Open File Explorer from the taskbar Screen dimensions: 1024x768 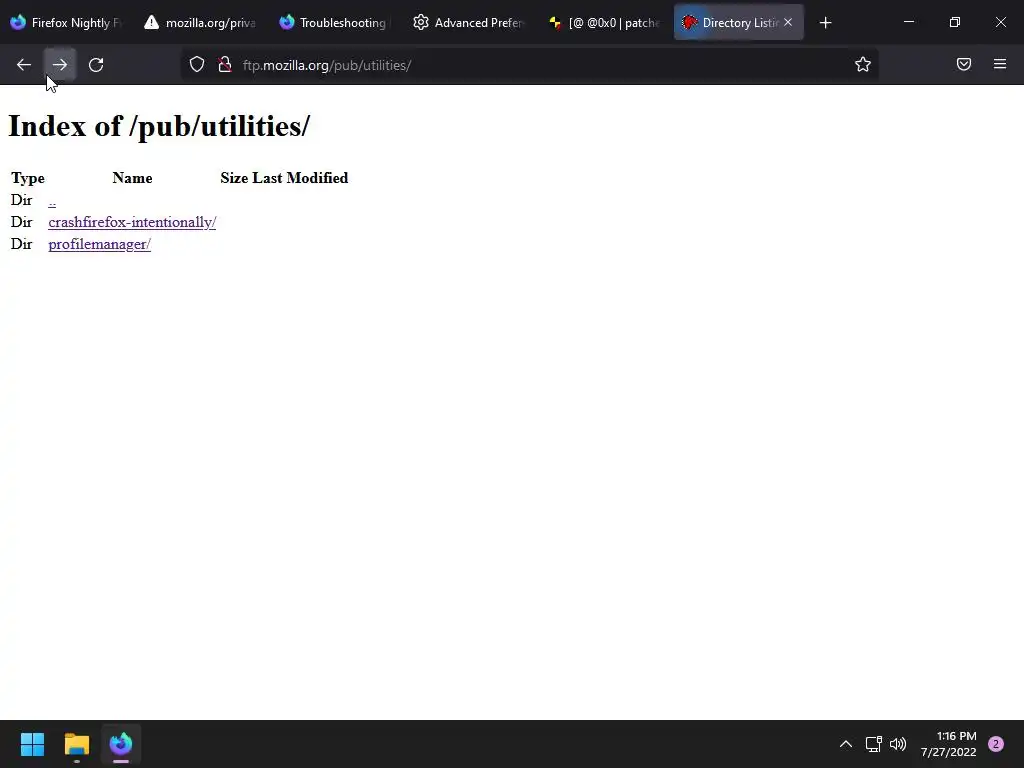[76, 744]
